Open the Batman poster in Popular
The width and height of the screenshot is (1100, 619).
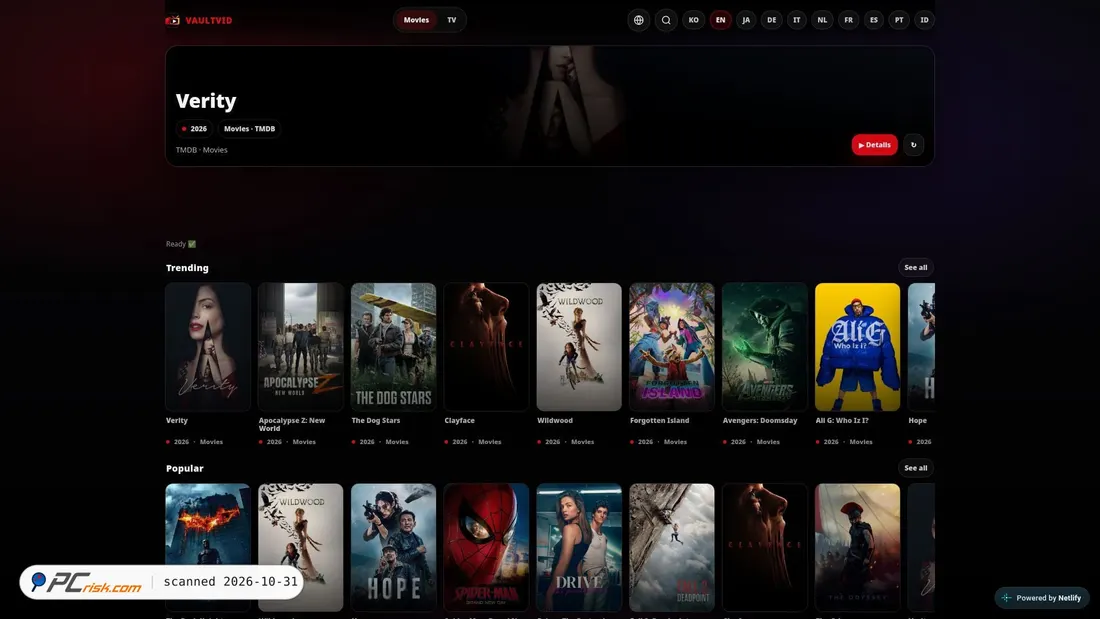tap(208, 547)
